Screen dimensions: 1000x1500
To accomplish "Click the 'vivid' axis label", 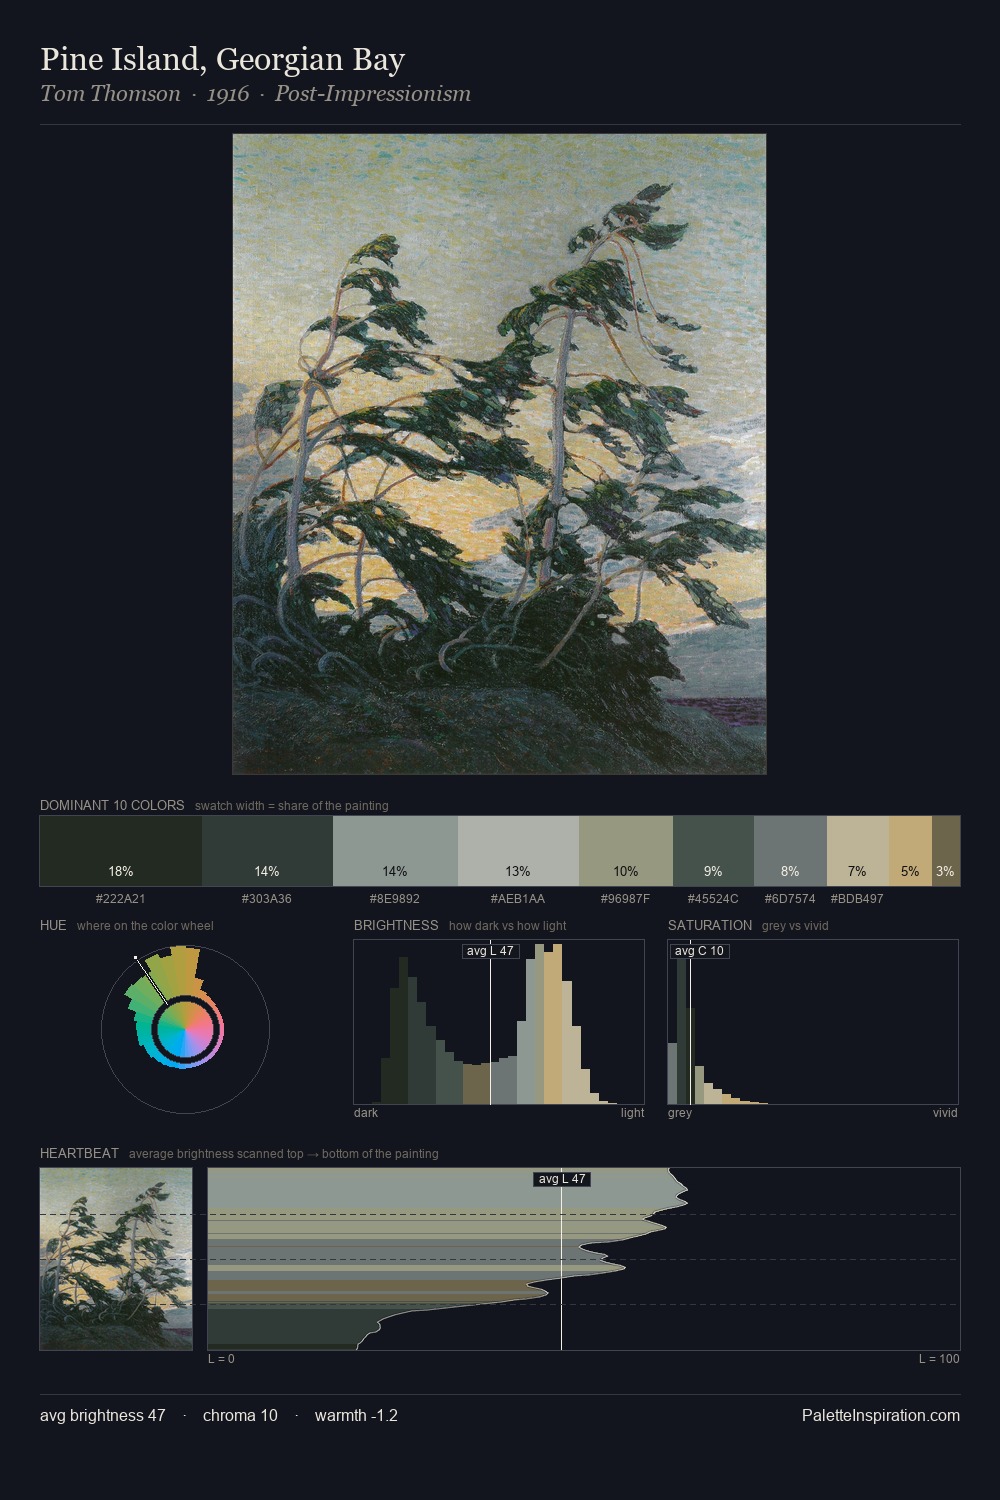I will point(945,1113).
